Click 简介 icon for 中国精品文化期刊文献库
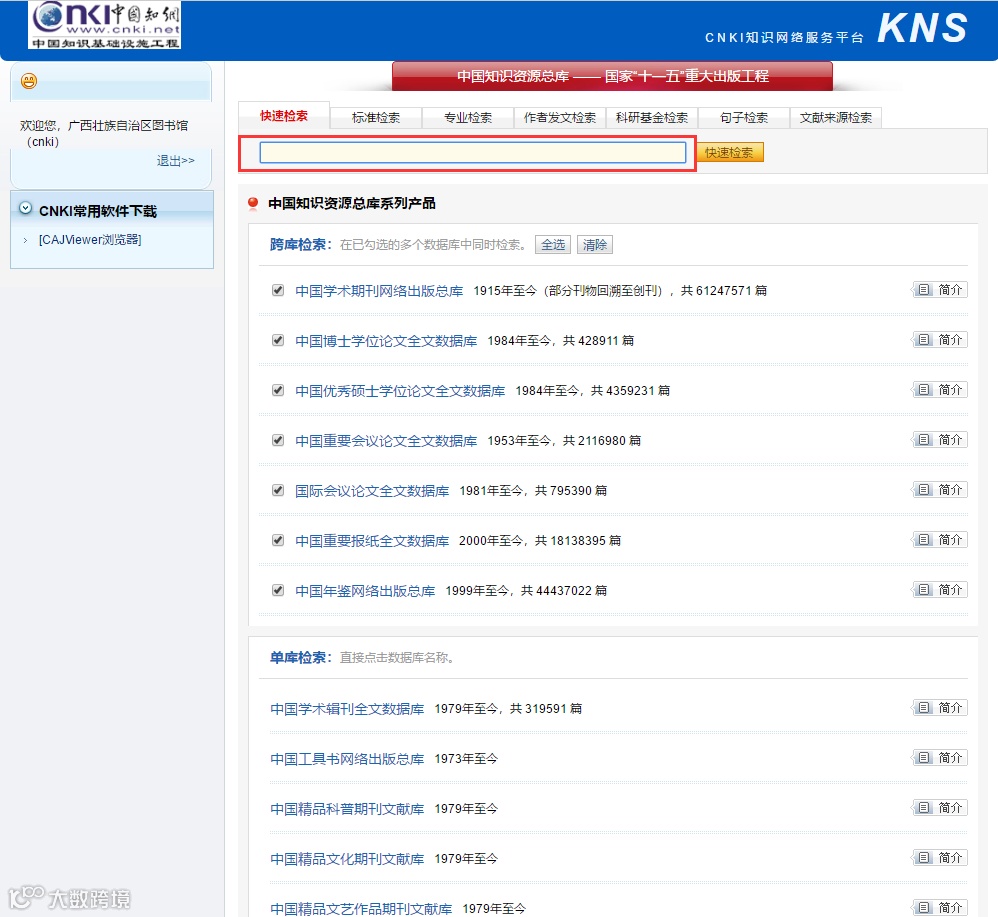Image resolution: width=998 pixels, height=917 pixels. point(940,858)
